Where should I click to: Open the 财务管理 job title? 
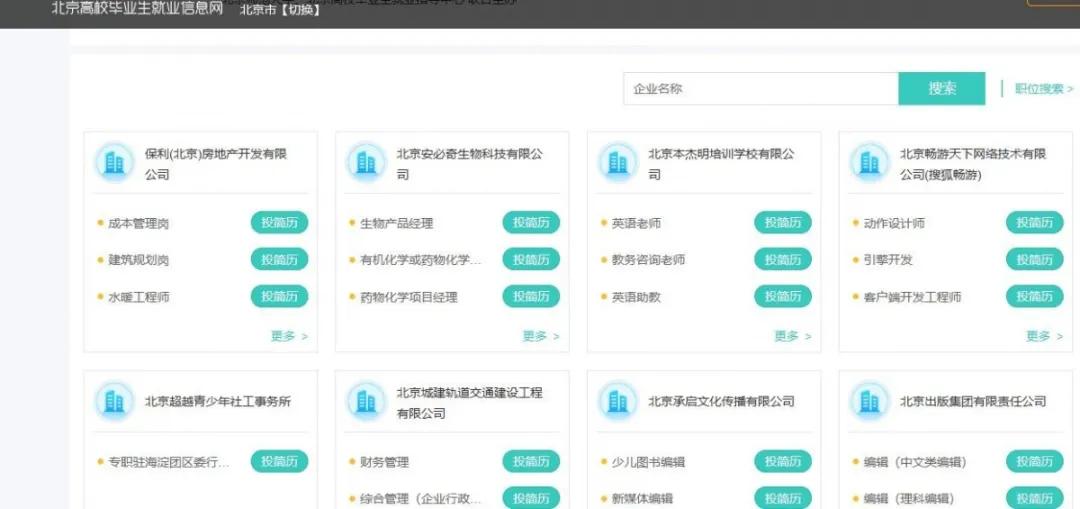tap(384, 462)
